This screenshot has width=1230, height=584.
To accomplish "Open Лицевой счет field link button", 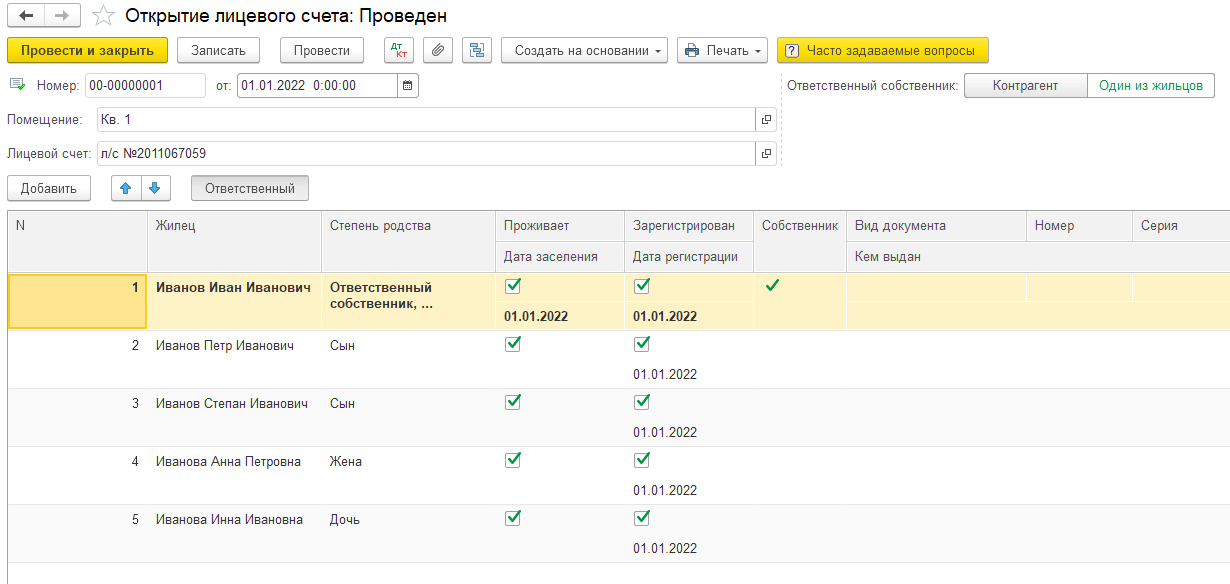I will click(766, 154).
